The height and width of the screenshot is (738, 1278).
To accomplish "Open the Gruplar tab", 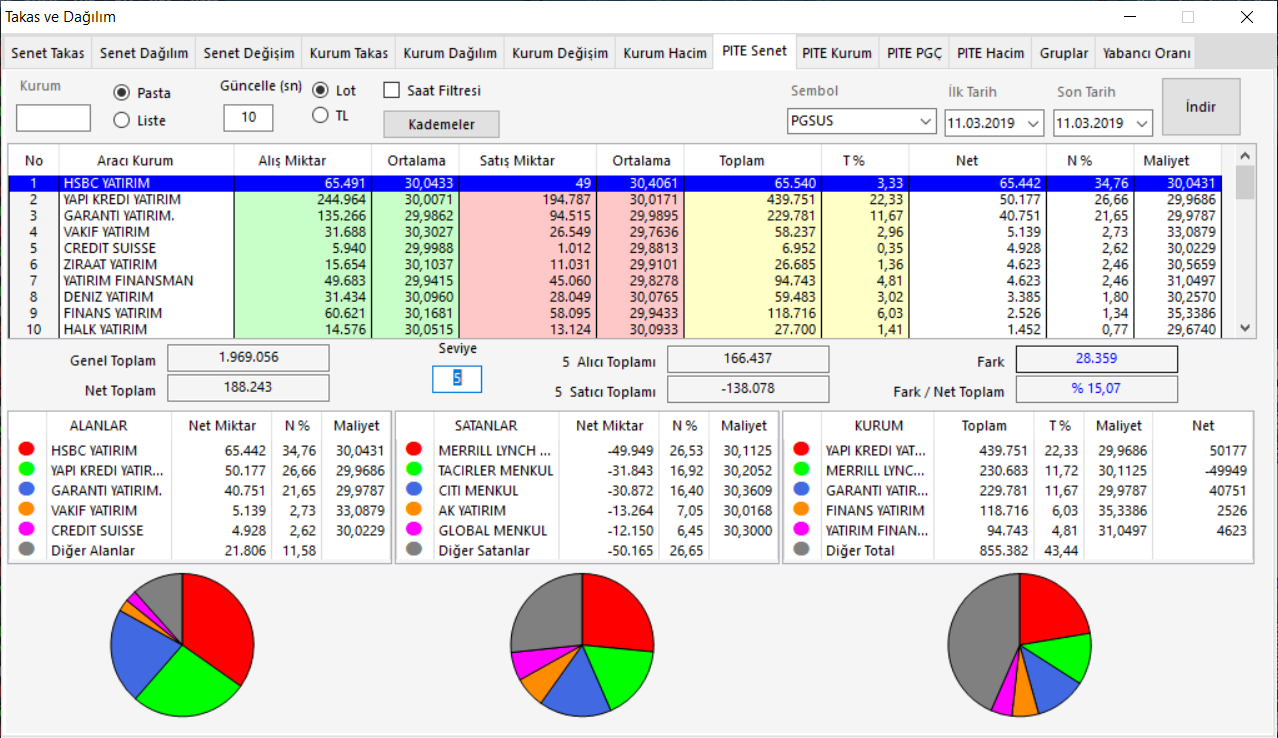I will pos(1064,53).
